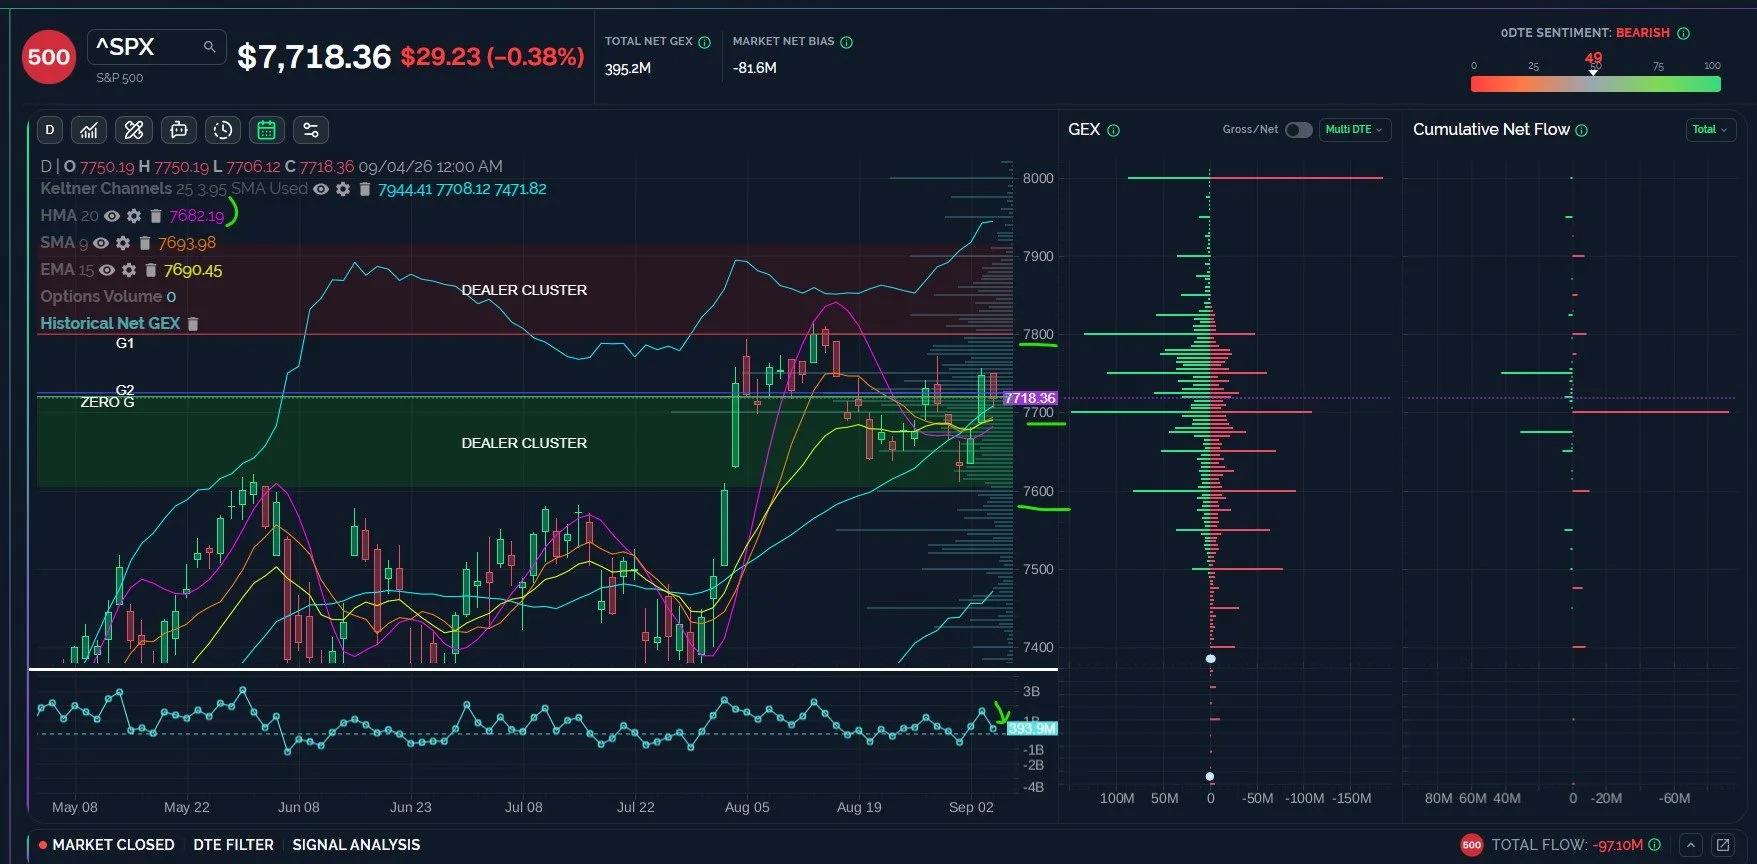Expand the bottom panel with the chevron
The width and height of the screenshot is (1757, 864).
point(1690,845)
